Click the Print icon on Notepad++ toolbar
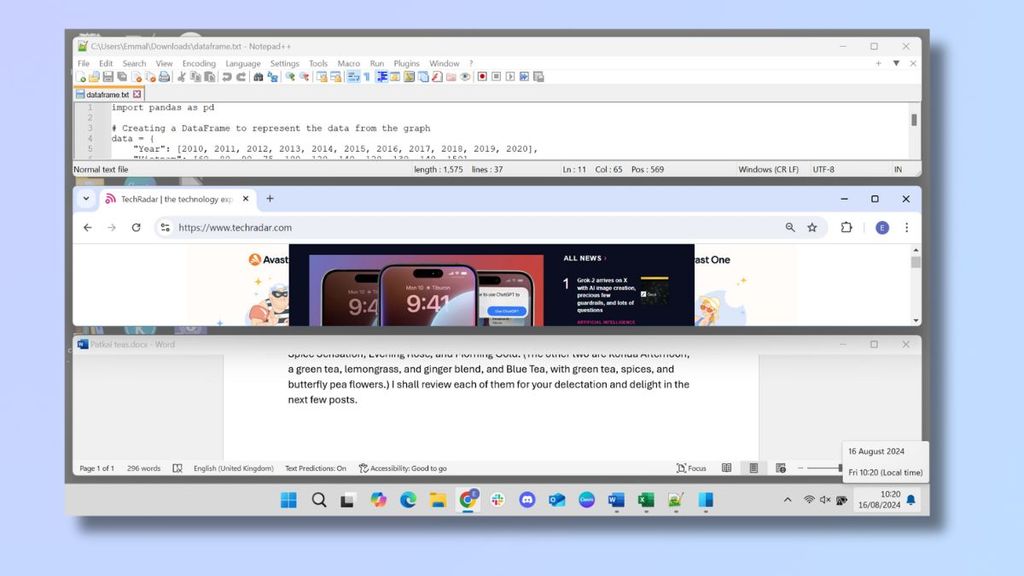The image size is (1024, 576). [x=164, y=76]
